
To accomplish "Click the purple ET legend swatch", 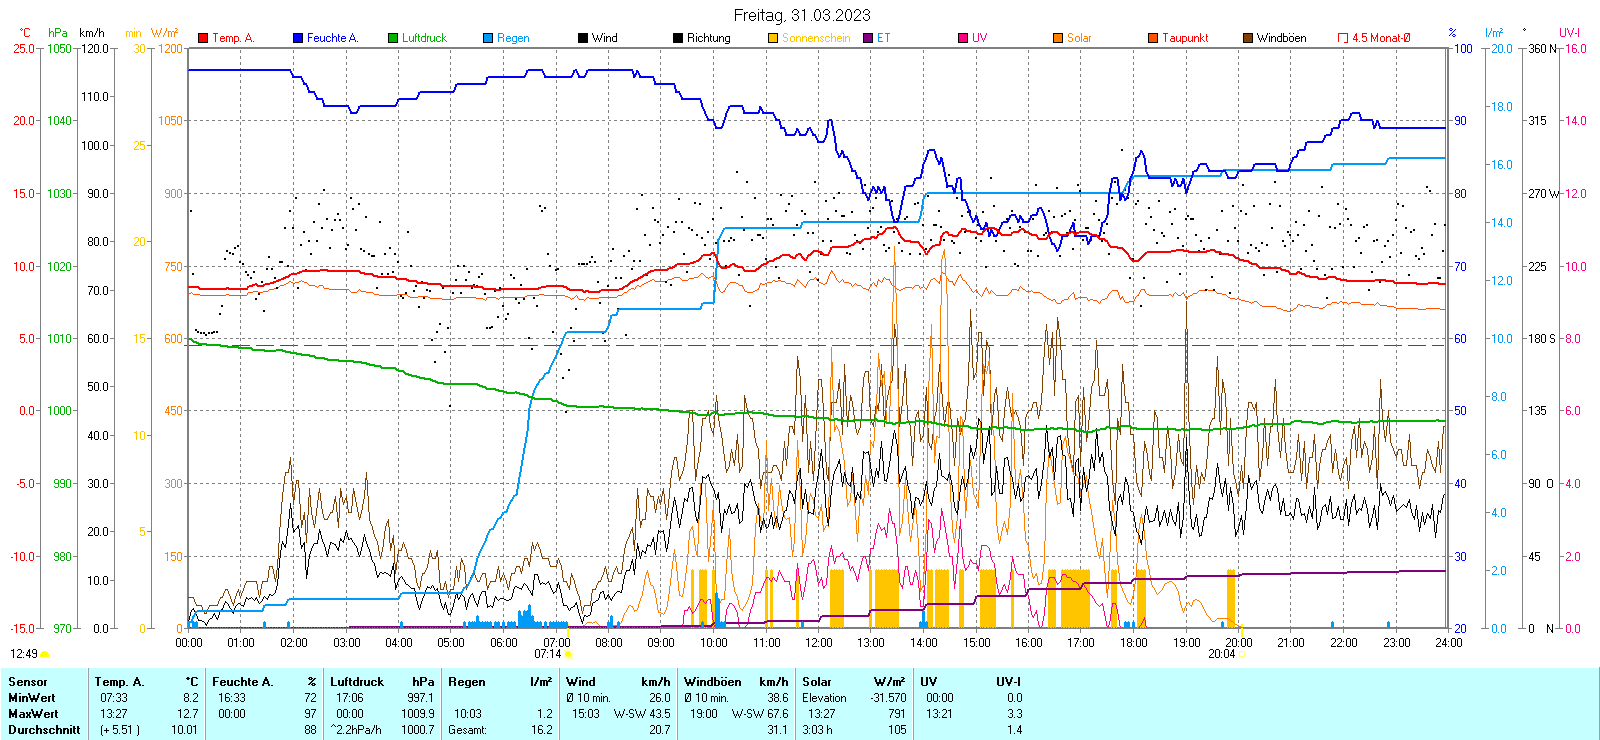I will coord(868,38).
